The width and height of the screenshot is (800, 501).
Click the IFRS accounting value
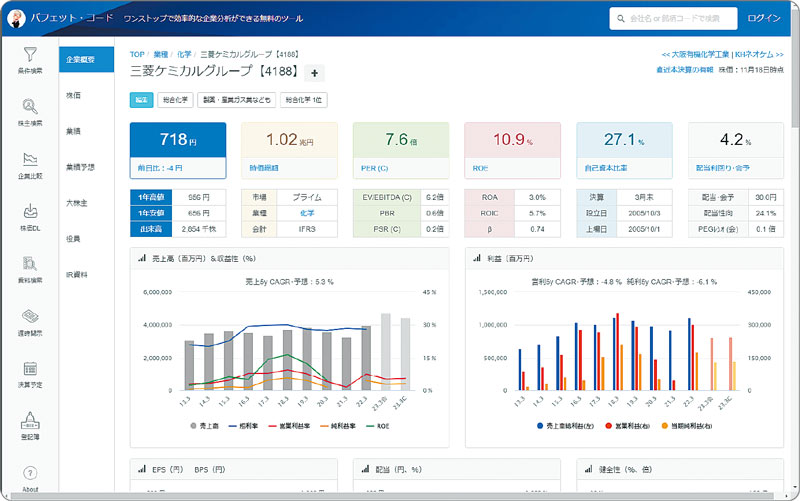(x=307, y=229)
